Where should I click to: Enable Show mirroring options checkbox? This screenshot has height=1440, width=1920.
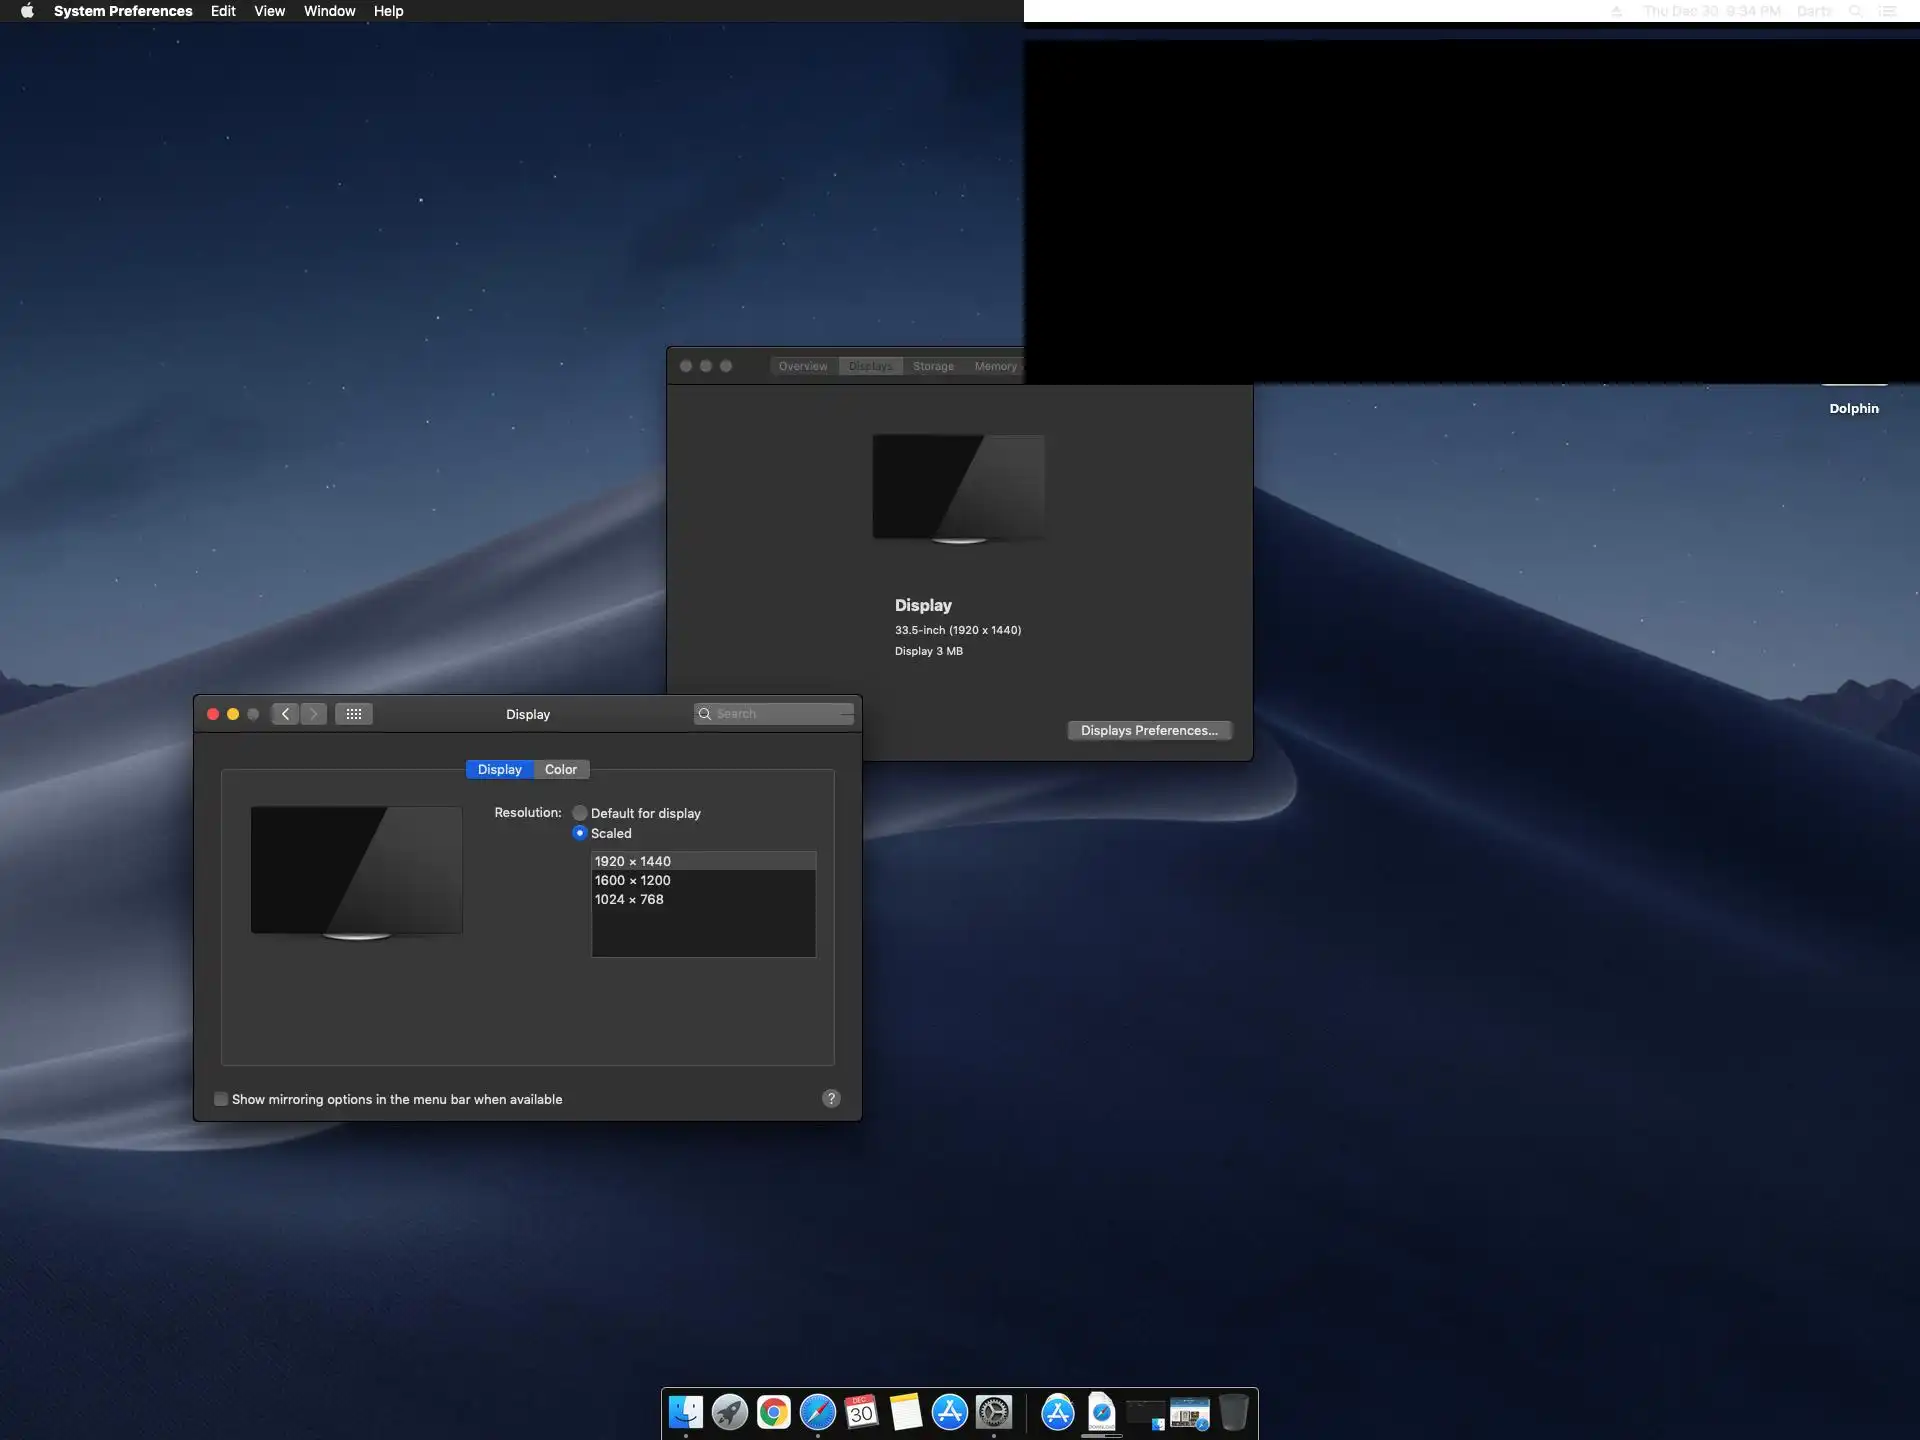tap(221, 1099)
